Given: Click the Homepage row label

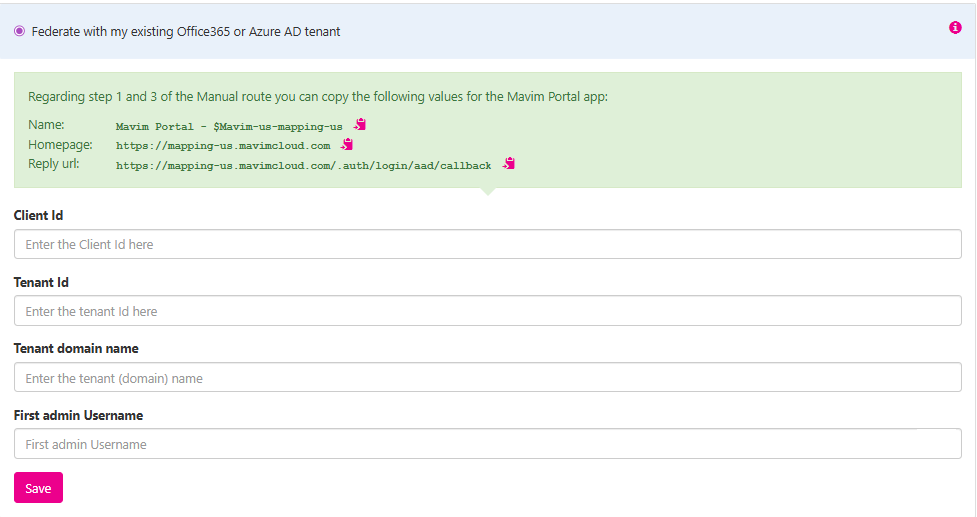Looking at the screenshot, I should 59,145.
